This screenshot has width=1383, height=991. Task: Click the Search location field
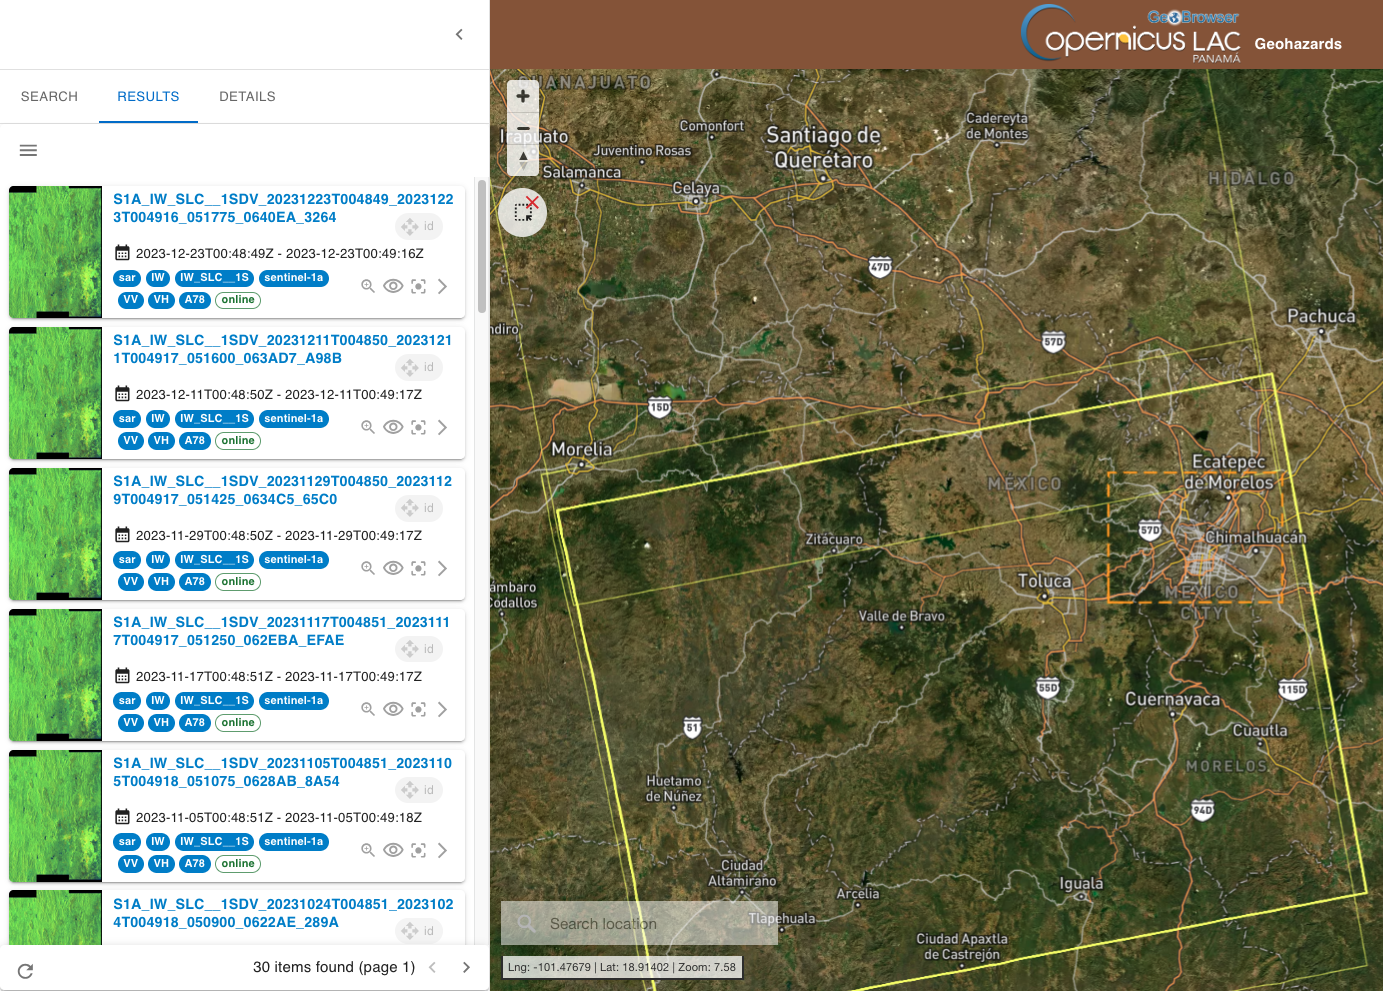coord(639,924)
